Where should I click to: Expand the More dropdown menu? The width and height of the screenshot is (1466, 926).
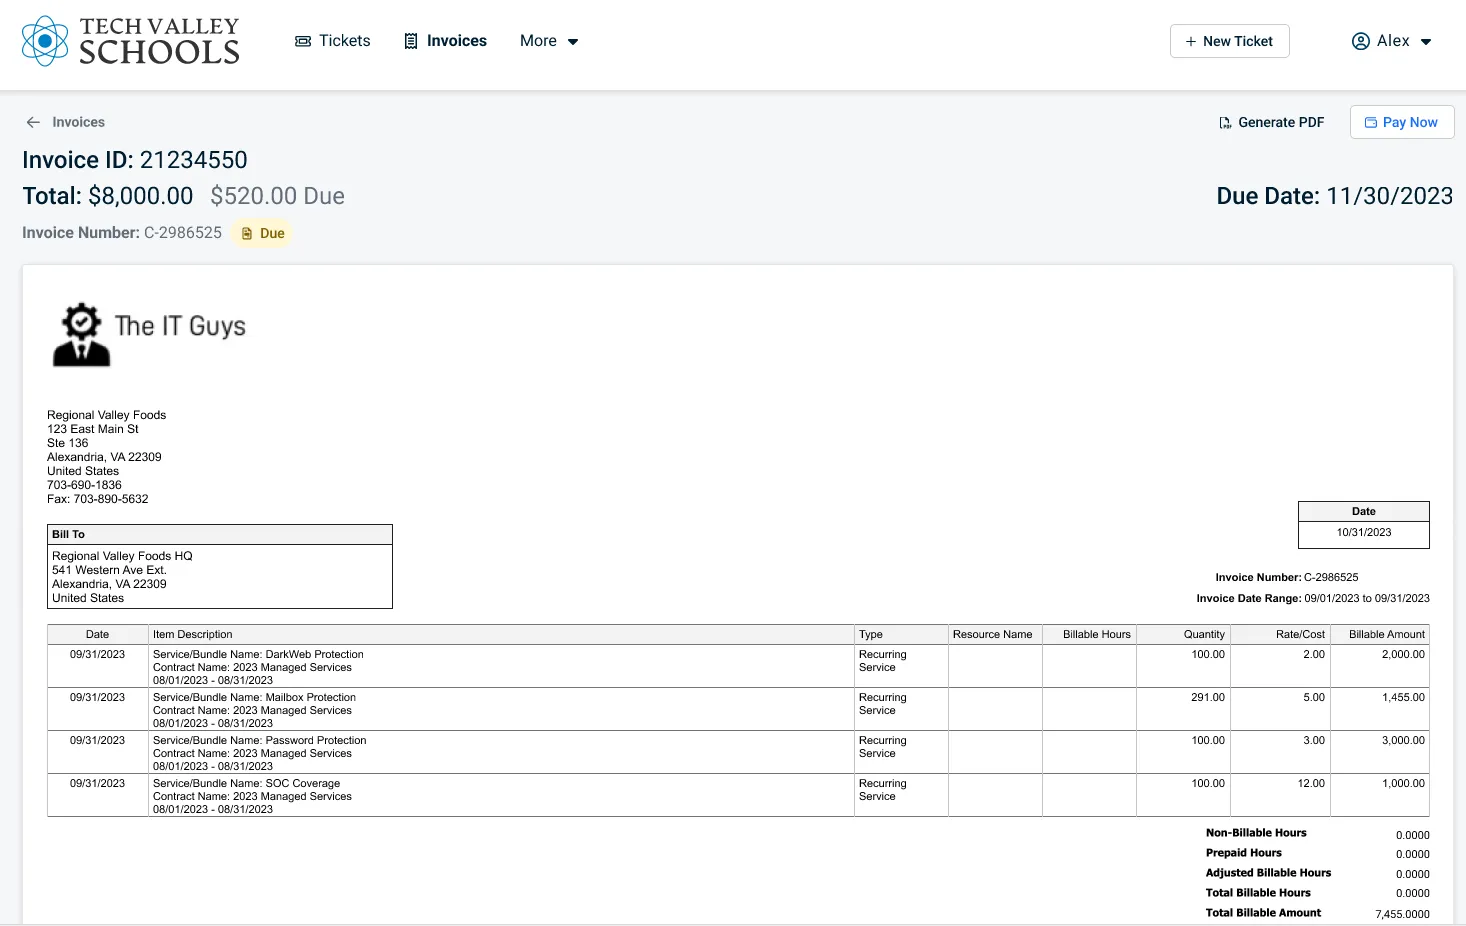(x=549, y=41)
